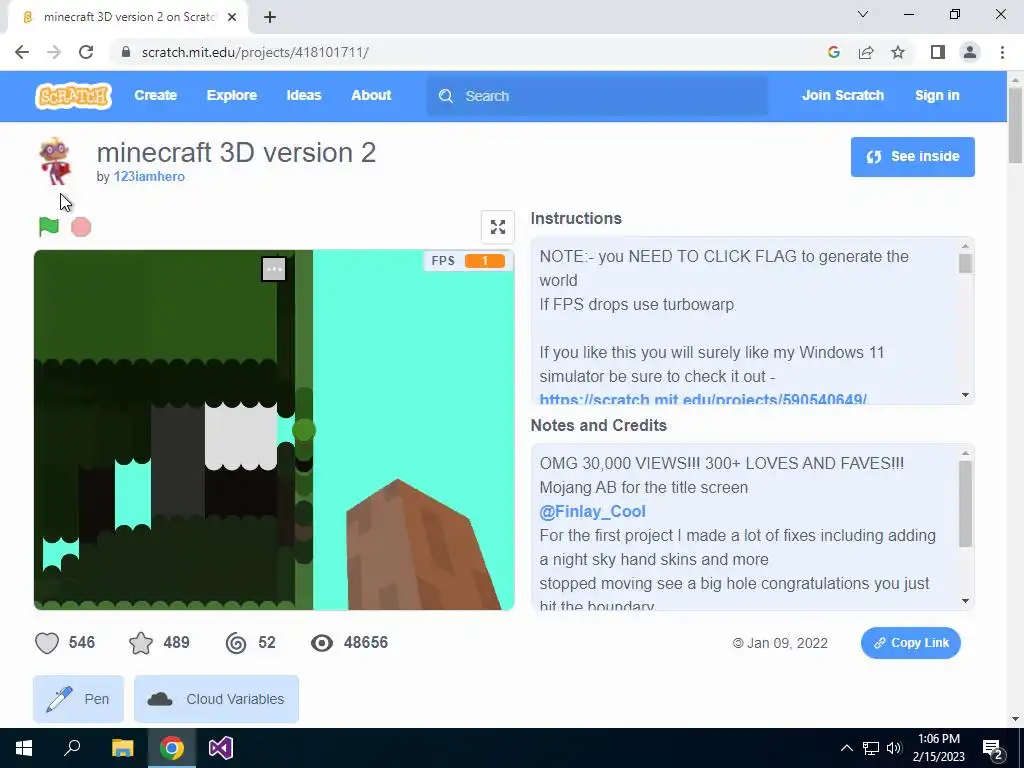Click the See inside button

click(x=912, y=157)
